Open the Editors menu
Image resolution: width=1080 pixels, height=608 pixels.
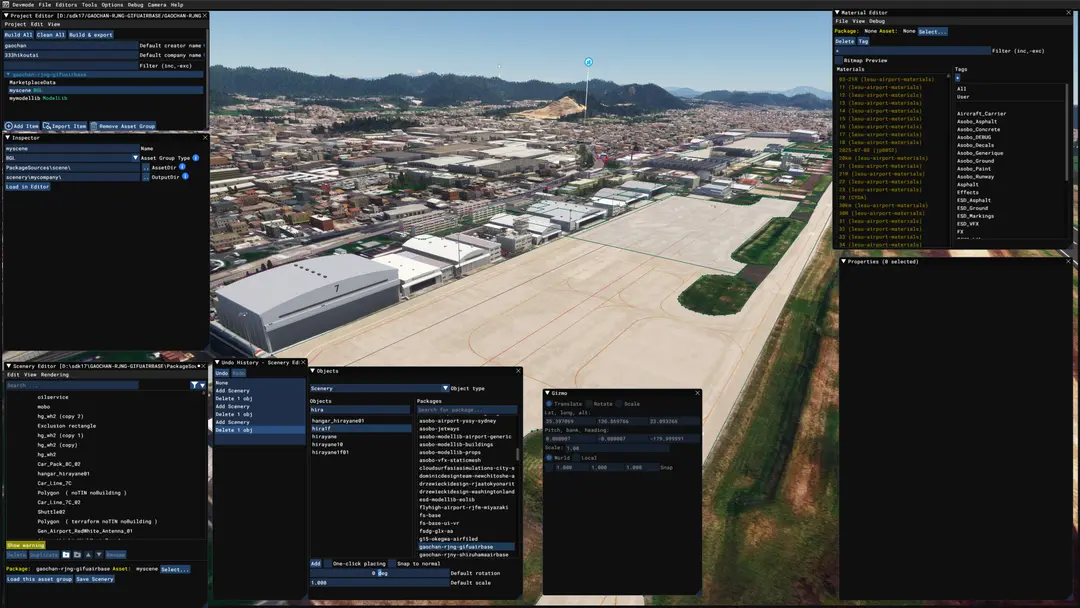coord(66,4)
